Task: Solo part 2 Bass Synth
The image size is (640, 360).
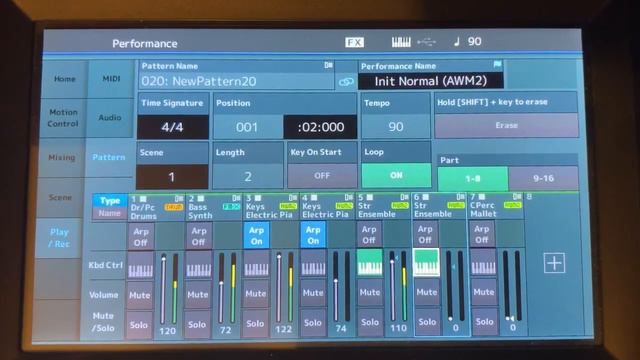Action: 197,324
